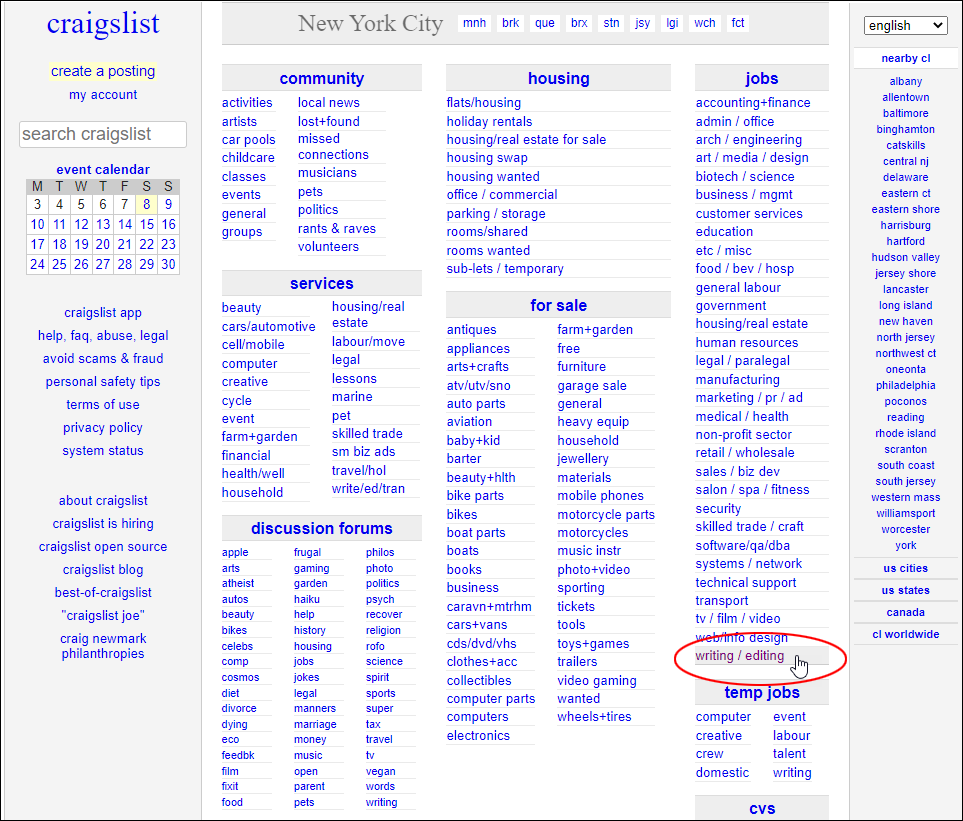Screen dimensions: 963x821
Task: Click the craigslist logo
Action: [x=103, y=23]
